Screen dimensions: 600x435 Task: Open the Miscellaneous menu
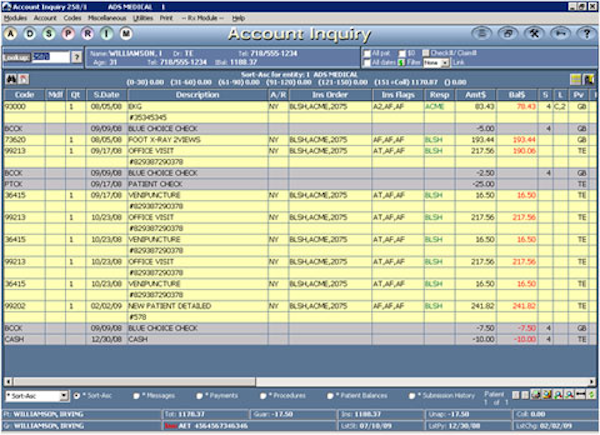coord(108,18)
